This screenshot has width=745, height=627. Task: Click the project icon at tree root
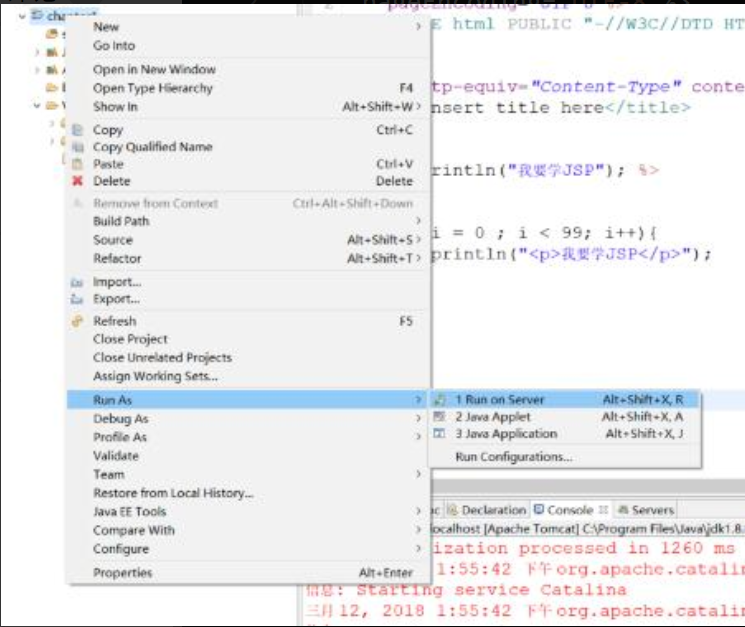(37, 15)
